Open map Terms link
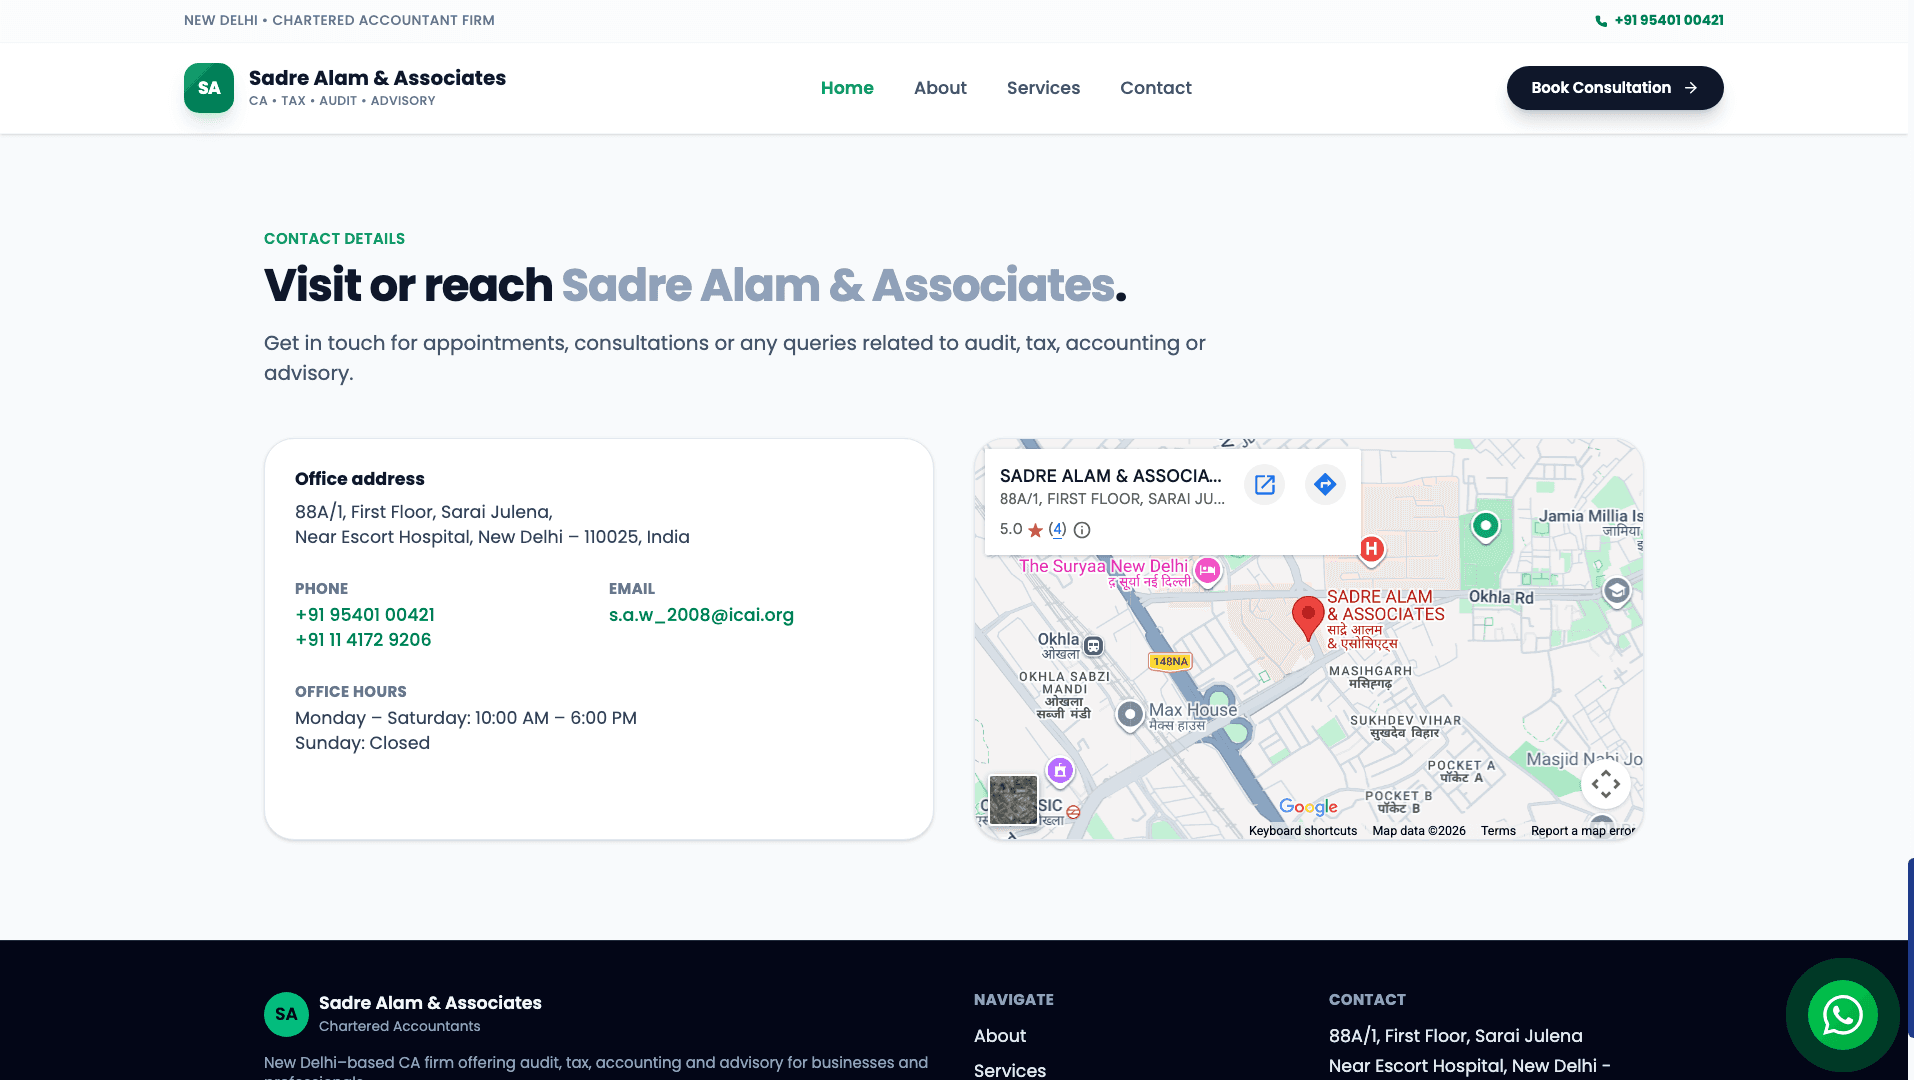Screen dimensions: 1914x1080 [1498, 831]
